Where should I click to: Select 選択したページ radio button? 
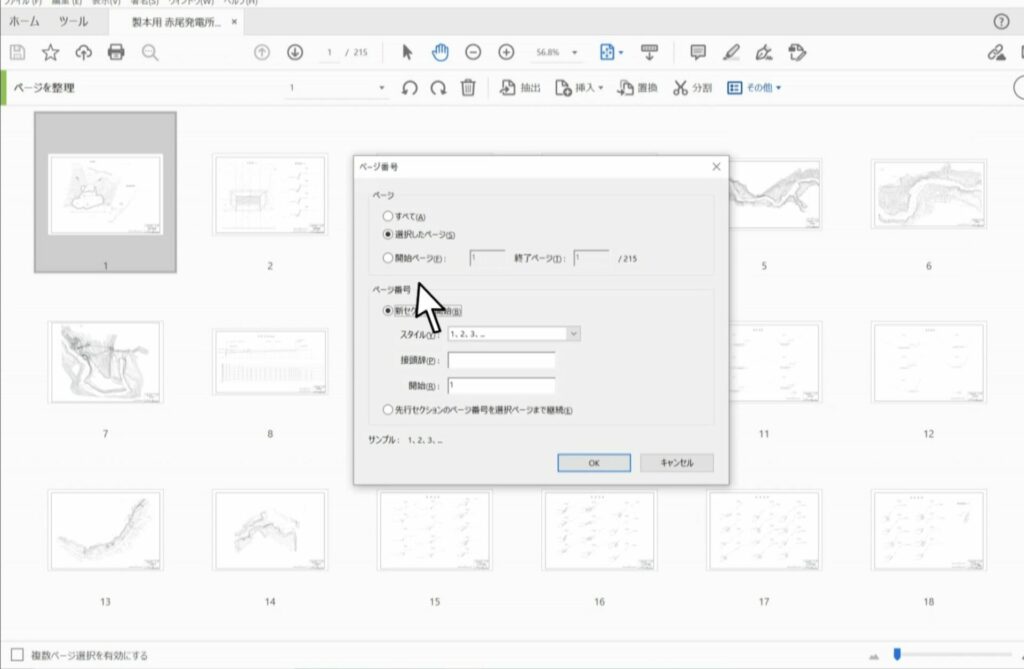pyautogui.click(x=388, y=234)
